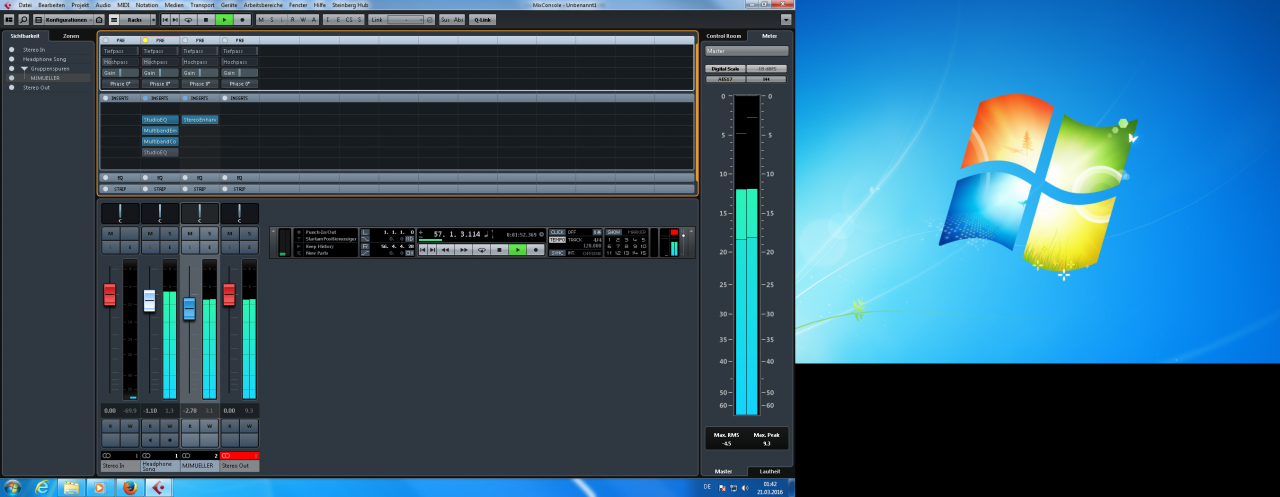Screen dimensions: 1280x497
Task: Click the Stereo Out channel name label
Action: (x=239, y=465)
